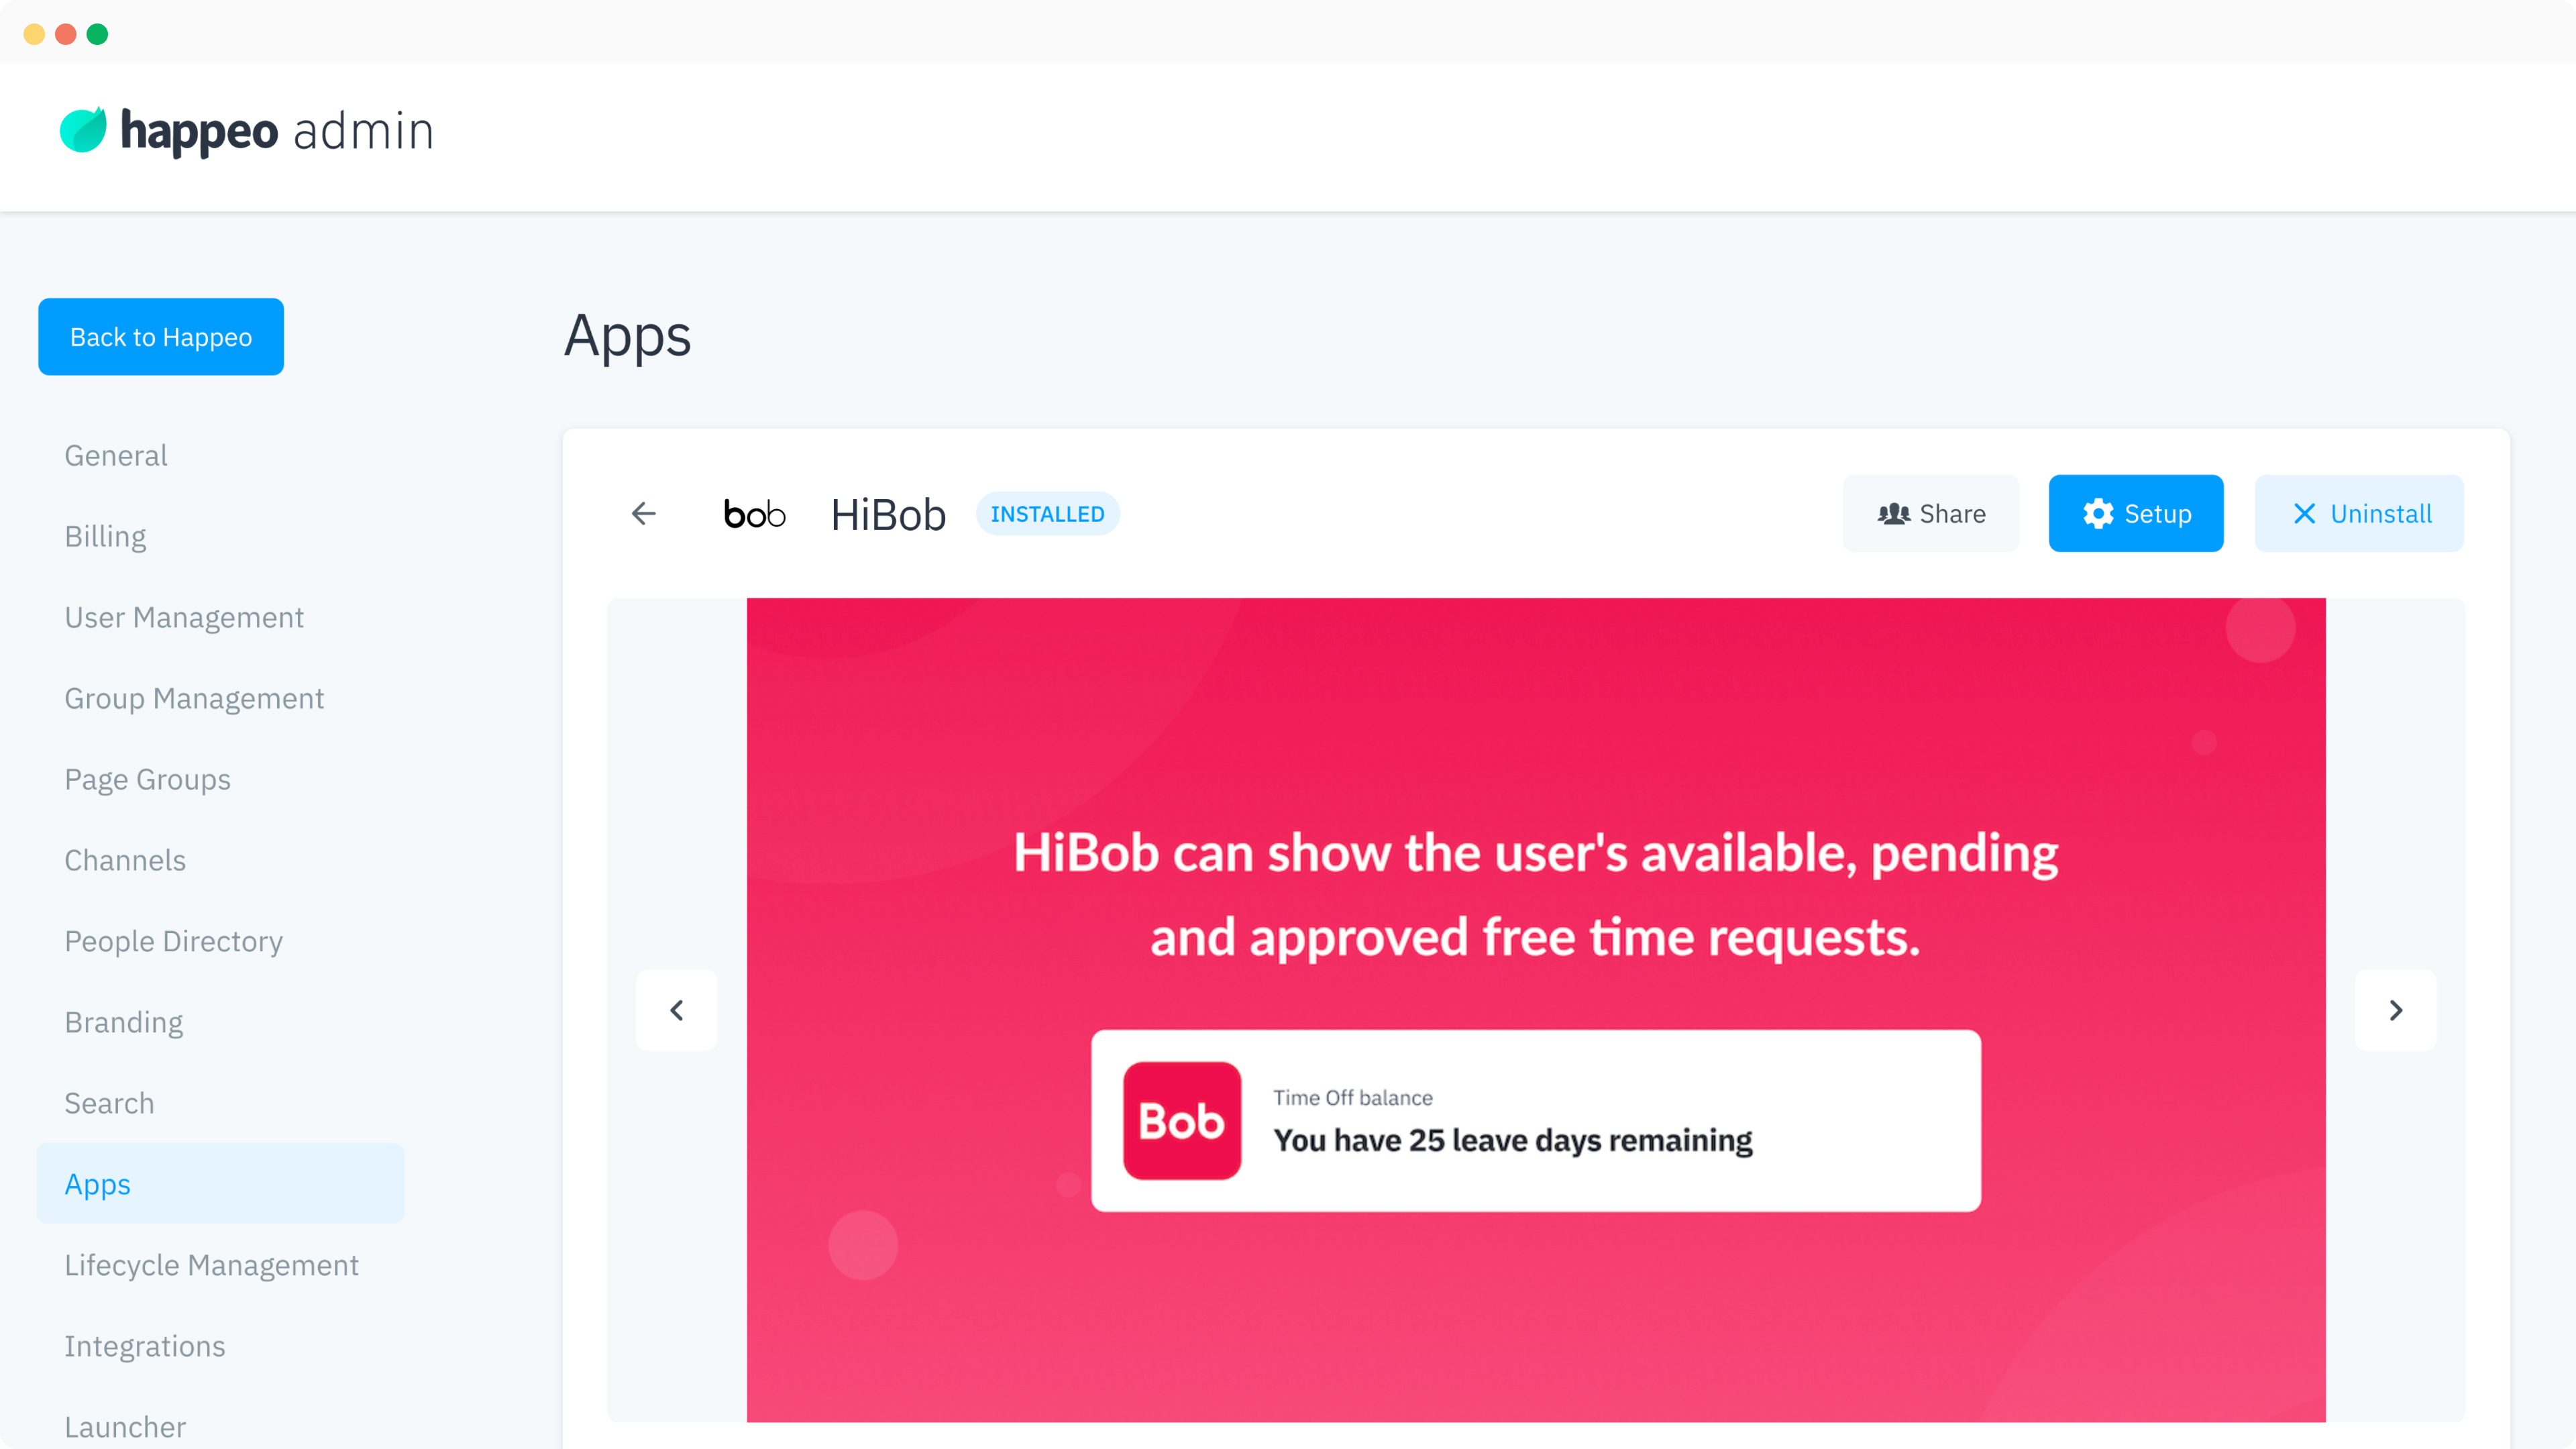Viewport: 2576px width, 1449px height.
Task: Click the Back to Happeo button
Action: (161, 337)
